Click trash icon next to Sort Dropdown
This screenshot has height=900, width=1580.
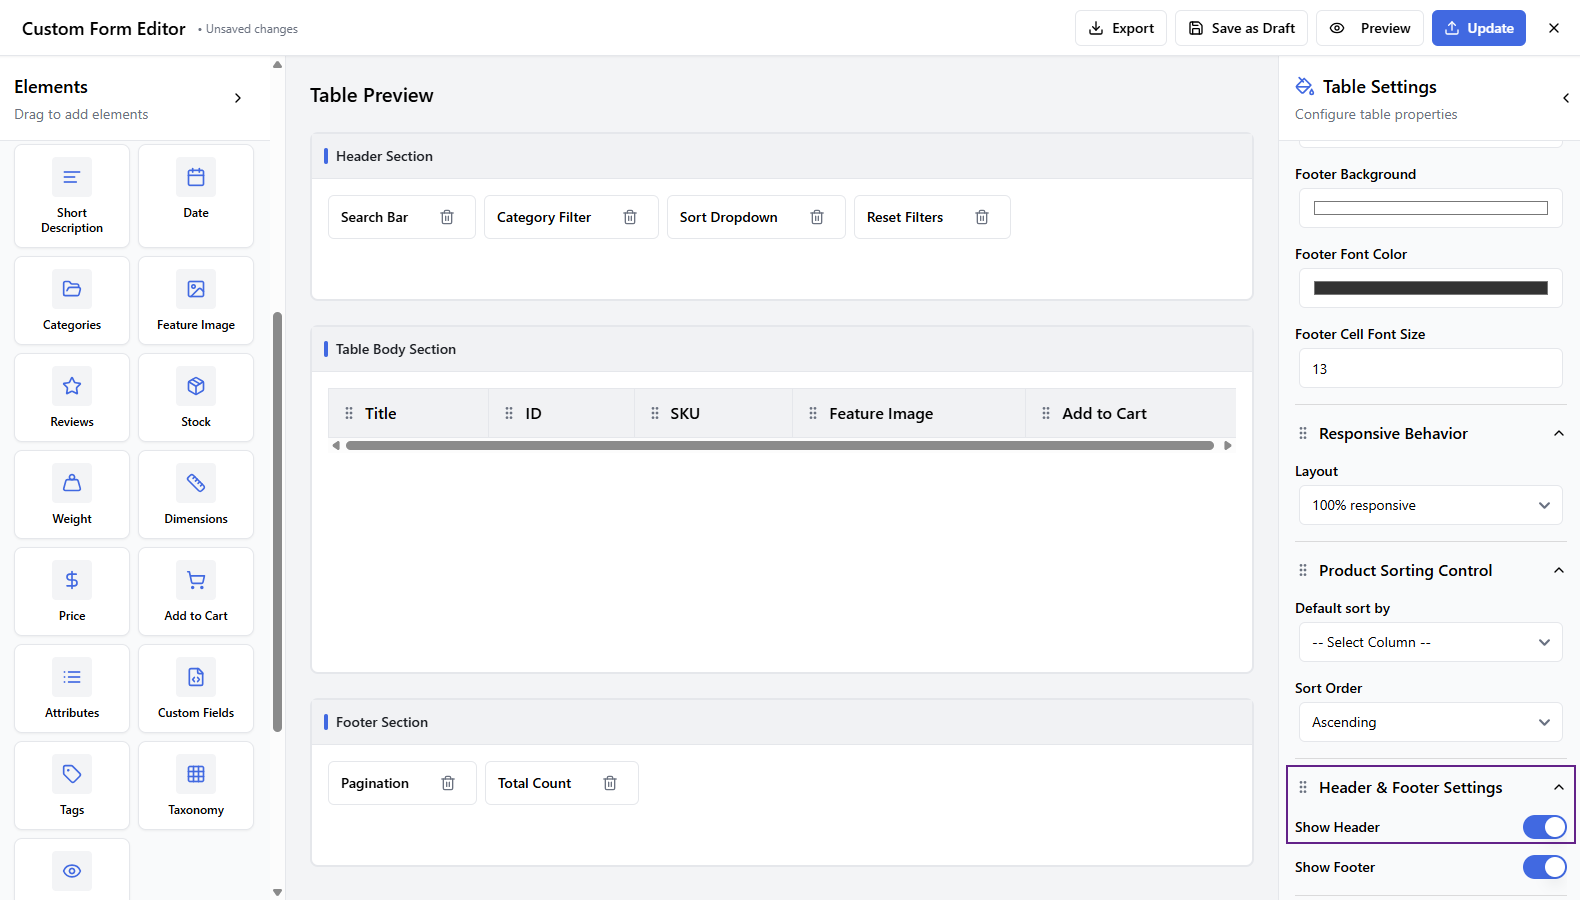[817, 217]
